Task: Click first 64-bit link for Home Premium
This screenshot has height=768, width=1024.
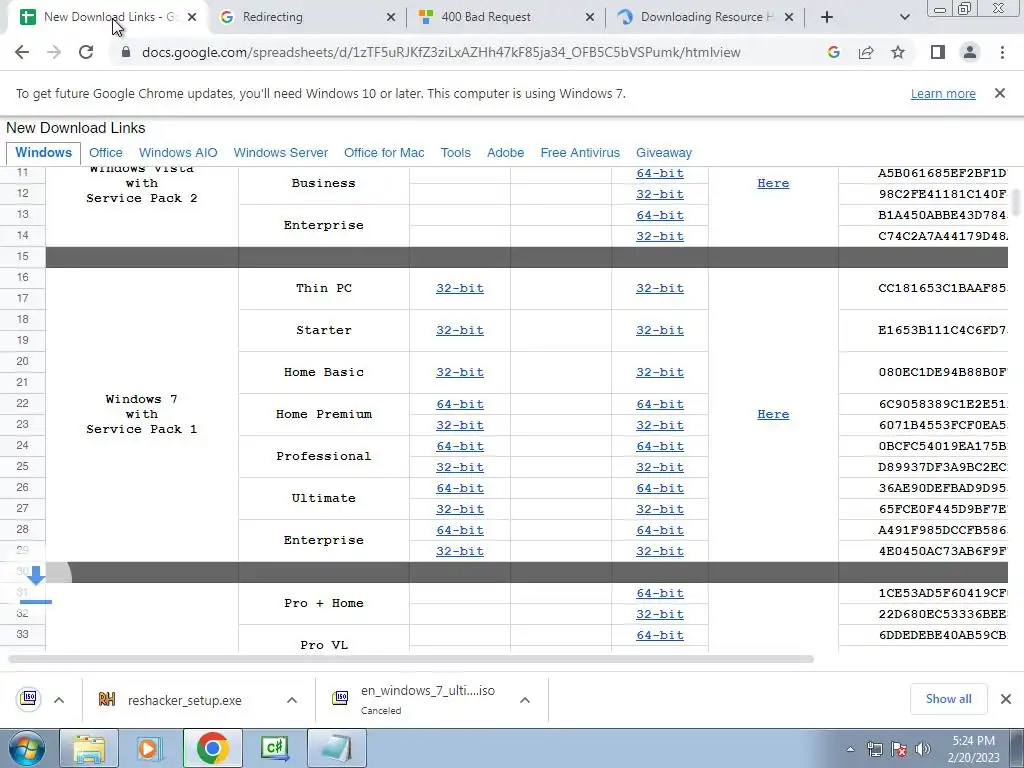Action: click(x=460, y=404)
